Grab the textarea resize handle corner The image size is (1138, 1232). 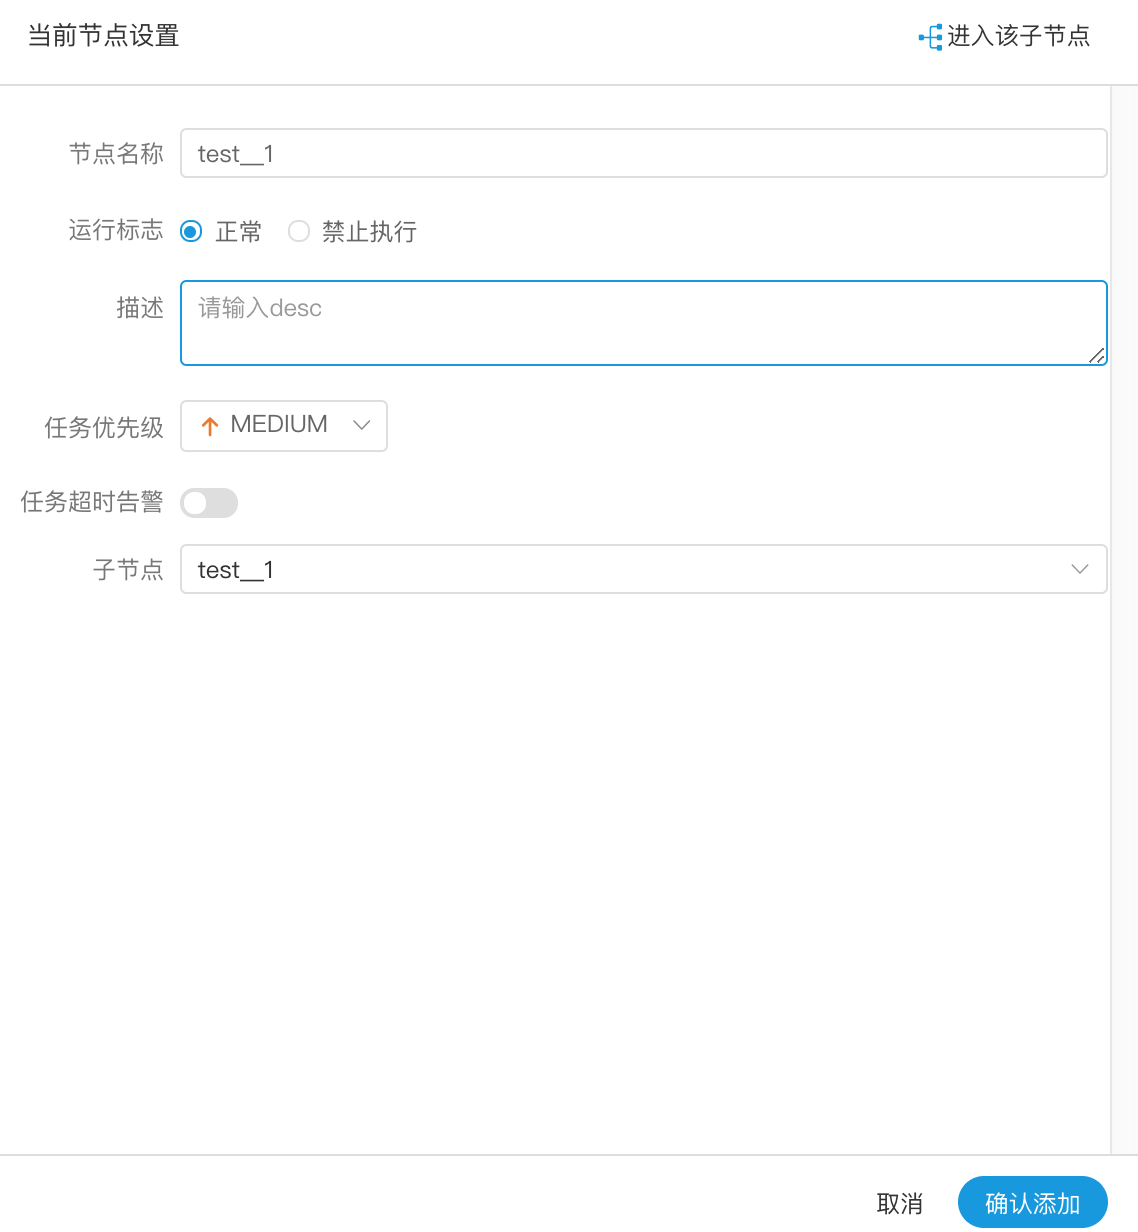pyautogui.click(x=1097, y=355)
